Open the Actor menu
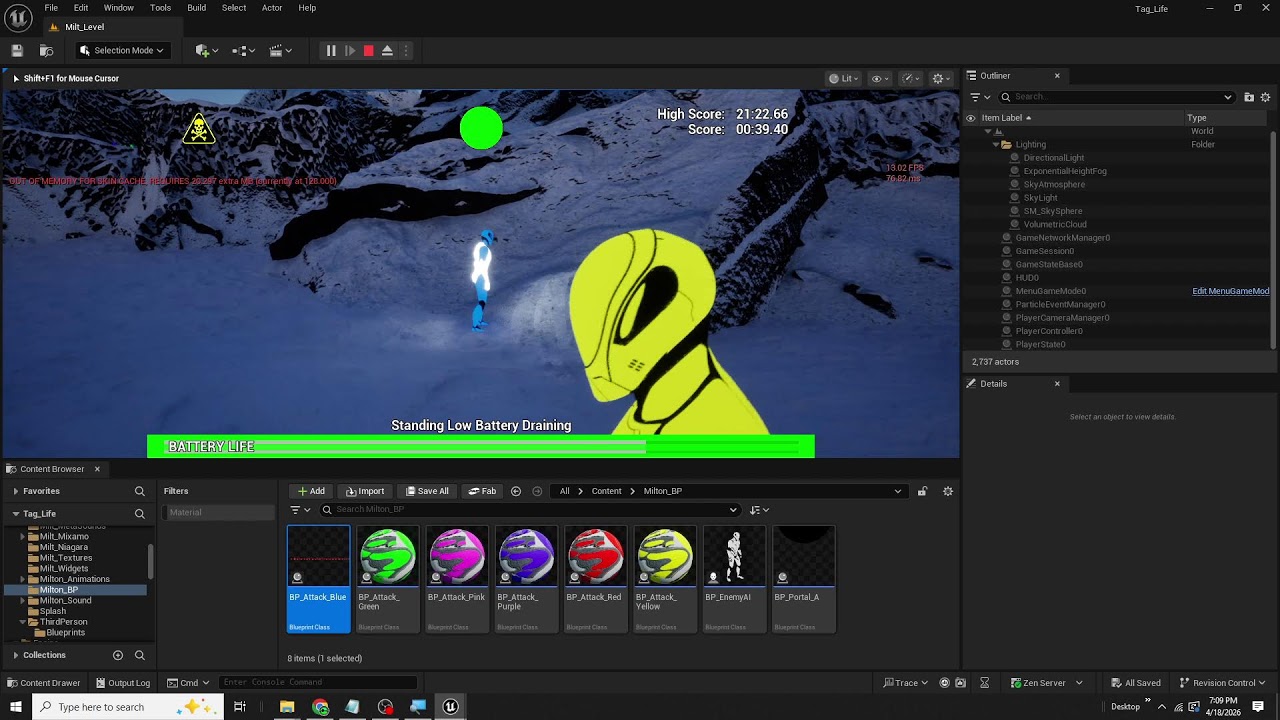Screen dimensions: 1280x720 pos(272,8)
